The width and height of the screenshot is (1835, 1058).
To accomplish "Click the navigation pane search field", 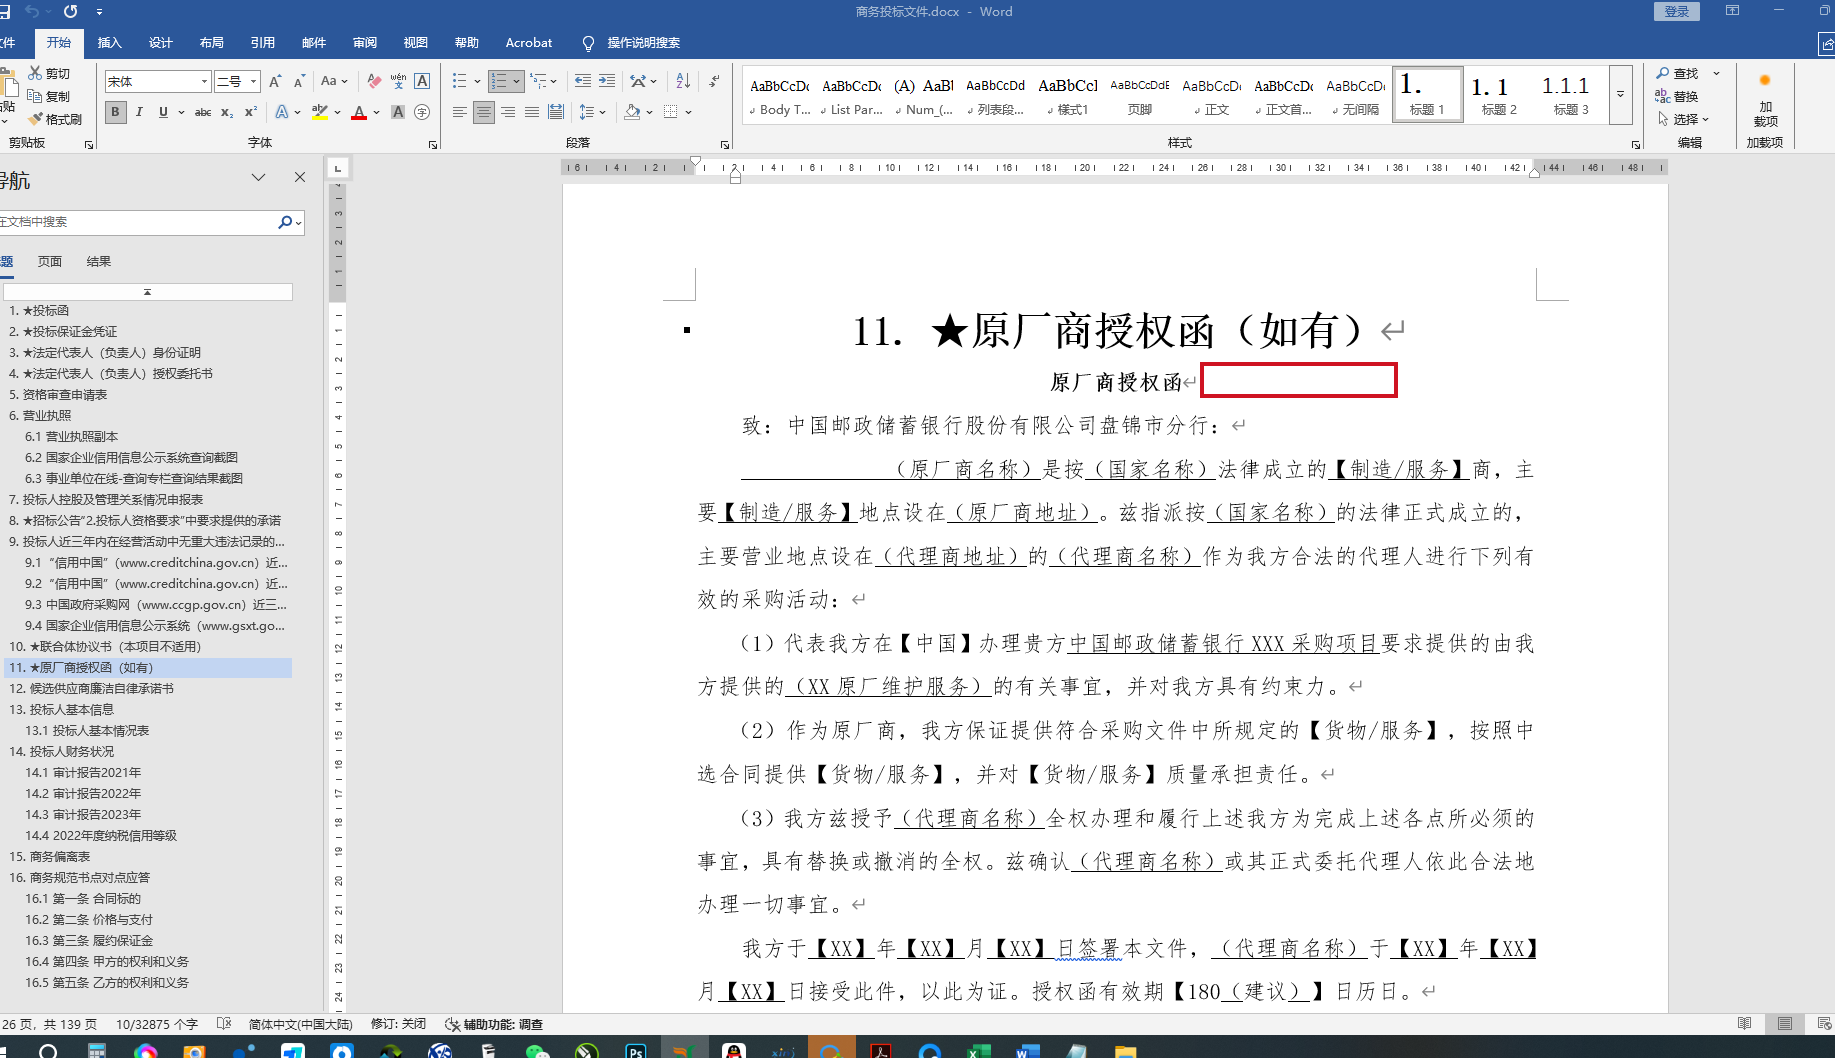I will click(138, 222).
